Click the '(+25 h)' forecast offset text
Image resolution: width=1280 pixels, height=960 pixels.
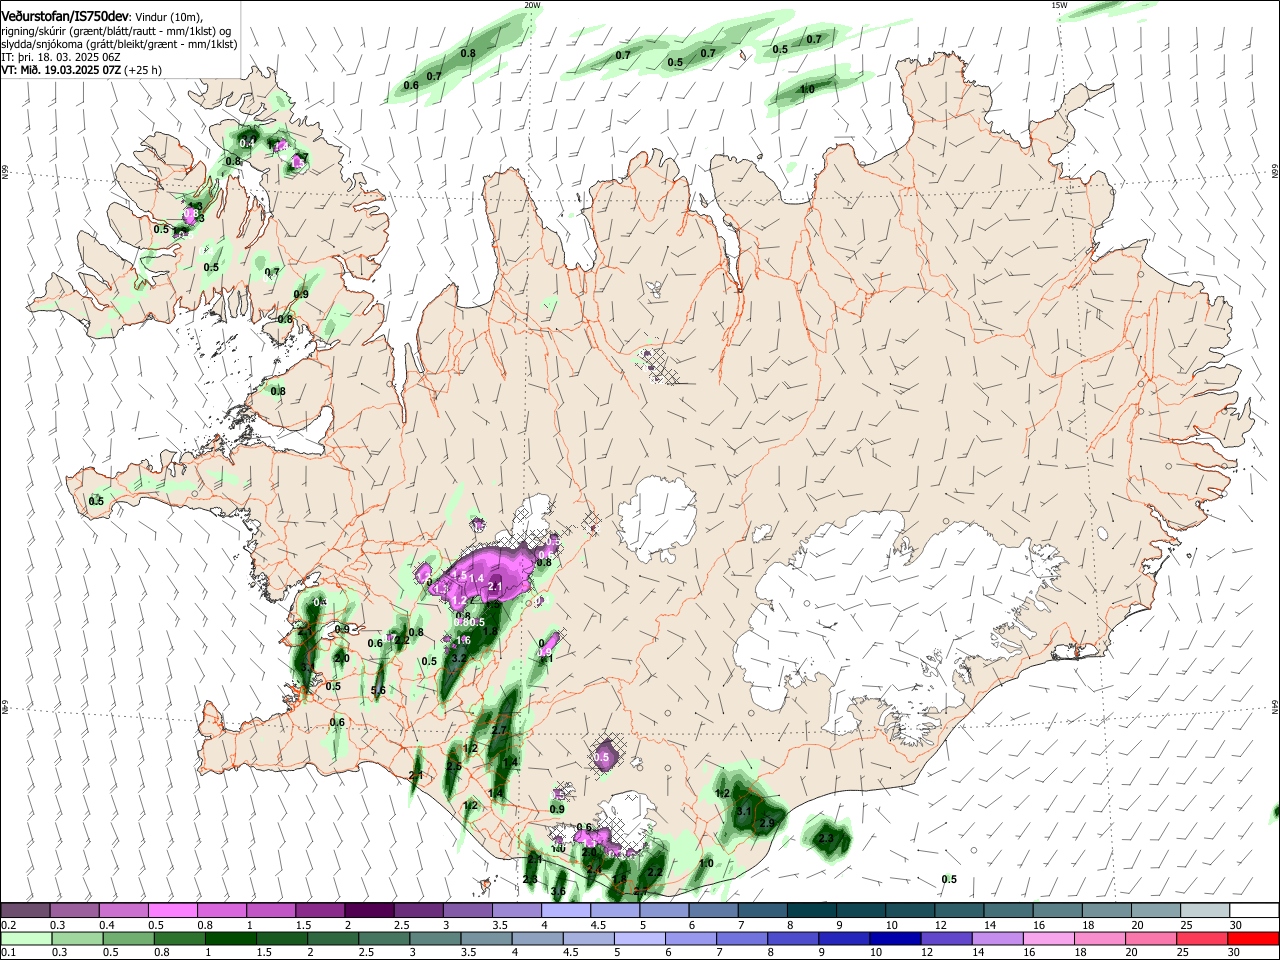144,71
